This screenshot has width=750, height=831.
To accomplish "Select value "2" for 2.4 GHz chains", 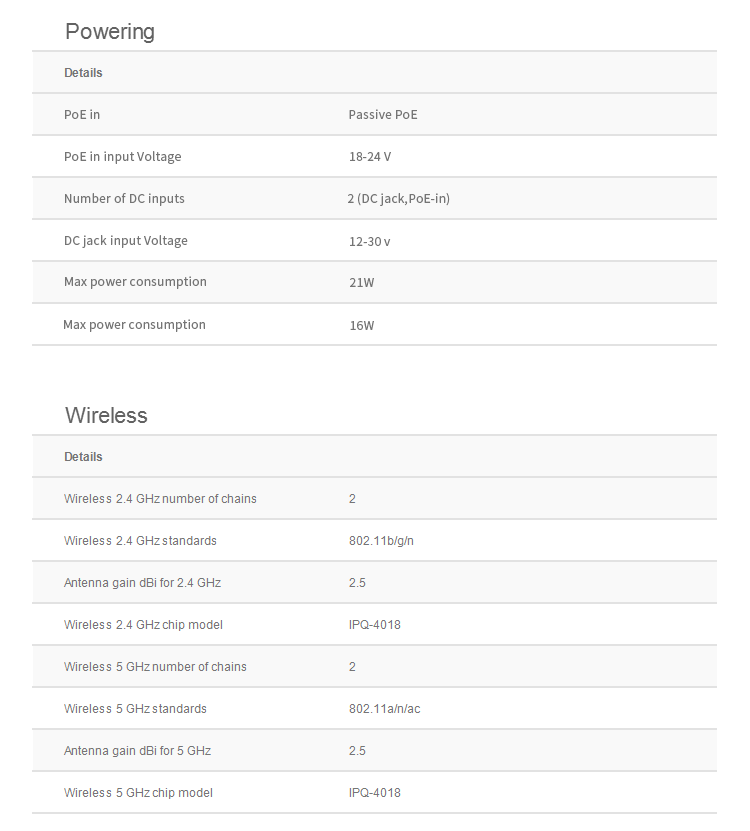I will [x=352, y=499].
